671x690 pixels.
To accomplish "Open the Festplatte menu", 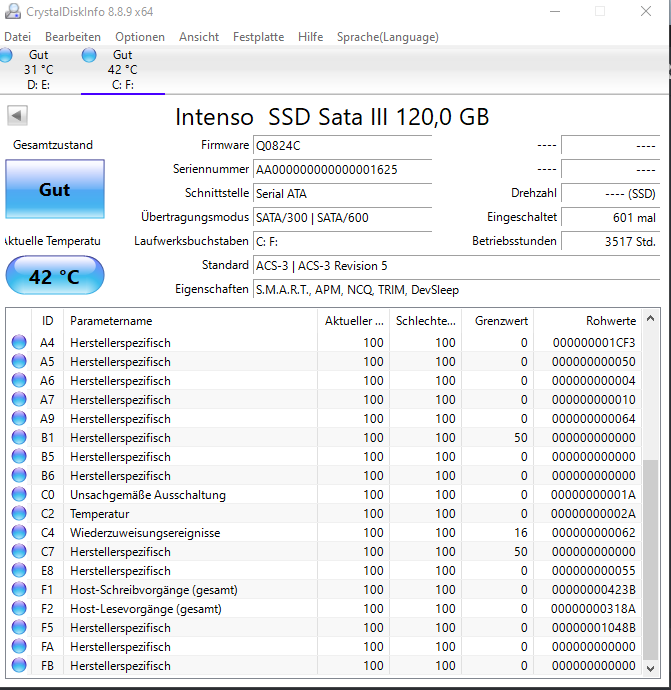I will (258, 37).
